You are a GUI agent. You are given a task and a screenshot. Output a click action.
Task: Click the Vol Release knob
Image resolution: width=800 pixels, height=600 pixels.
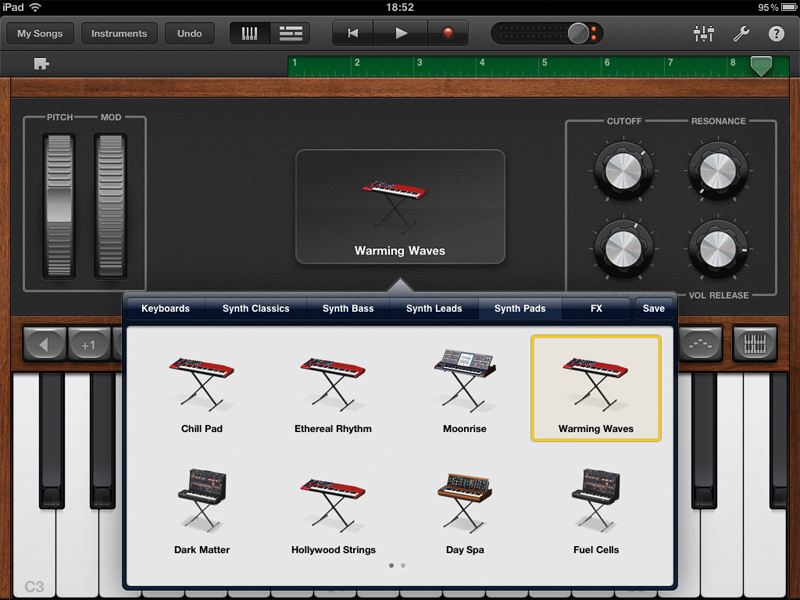click(718, 249)
